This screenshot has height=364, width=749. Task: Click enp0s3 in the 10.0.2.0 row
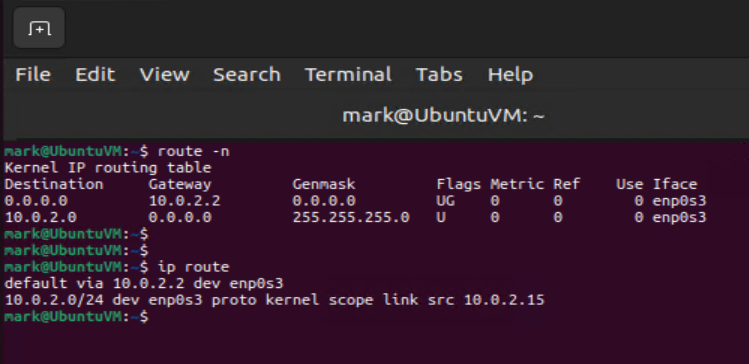coord(679,217)
